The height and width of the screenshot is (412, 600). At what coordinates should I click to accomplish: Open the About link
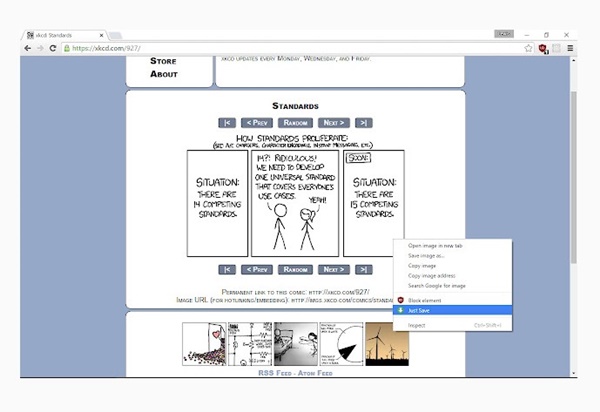164,74
